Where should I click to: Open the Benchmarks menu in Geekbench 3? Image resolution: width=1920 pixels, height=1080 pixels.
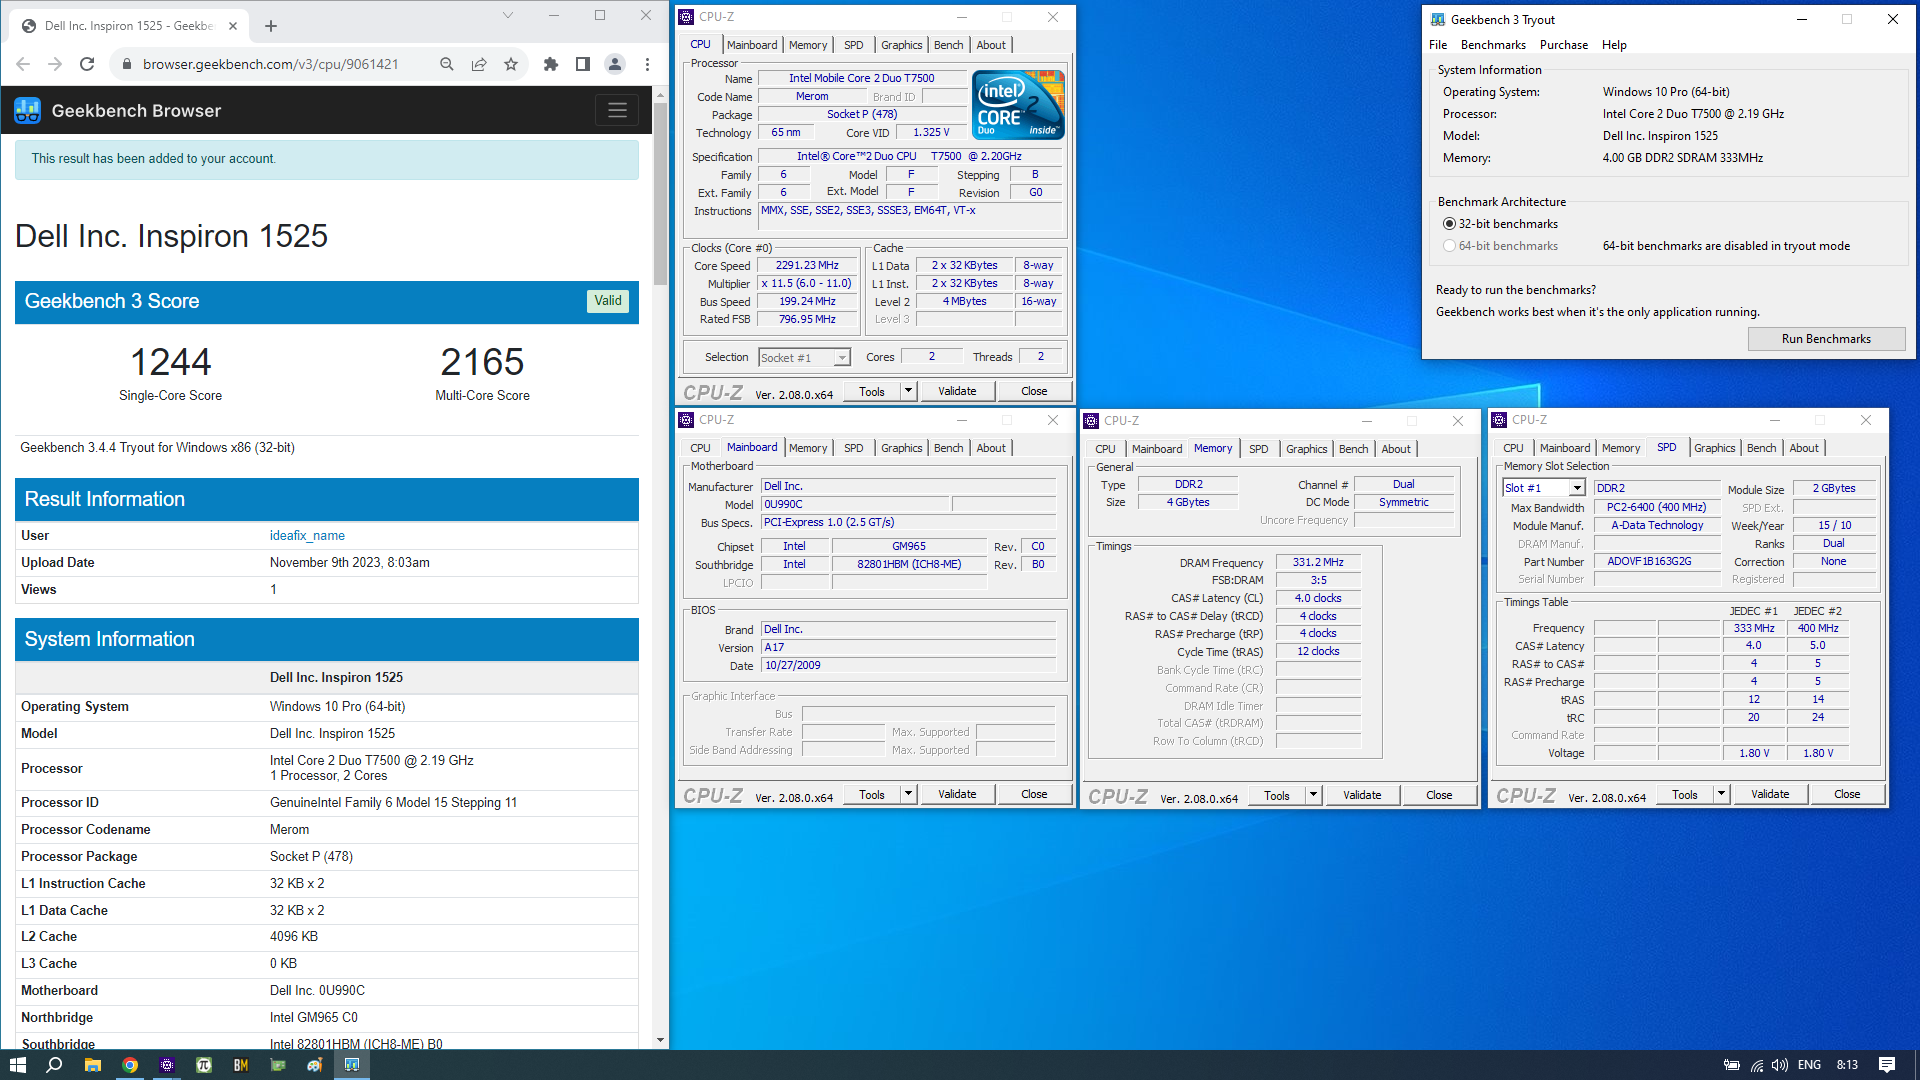click(1493, 45)
